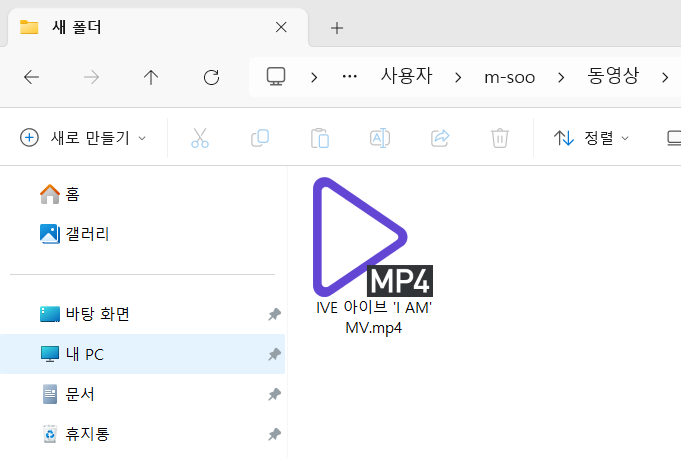
Task: Open the 사용자 breadcrumb folder
Action: (x=406, y=76)
